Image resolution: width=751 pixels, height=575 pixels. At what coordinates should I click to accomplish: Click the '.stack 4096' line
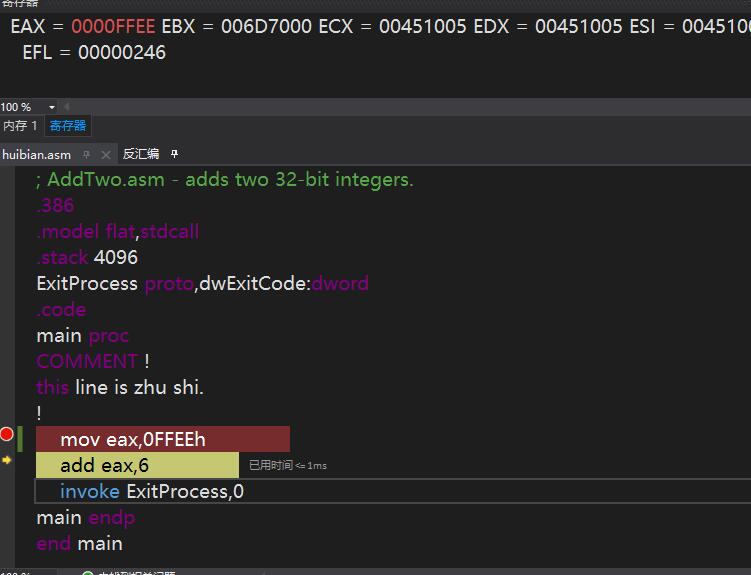coord(87,258)
